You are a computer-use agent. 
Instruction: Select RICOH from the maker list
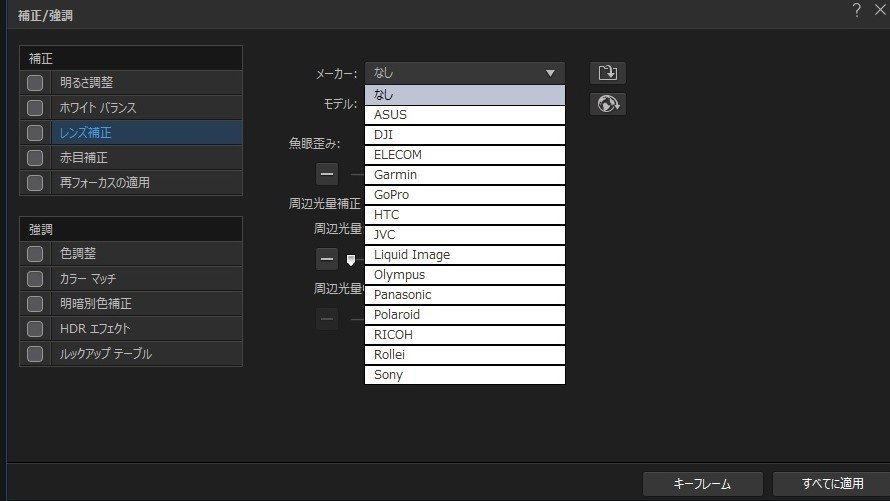465,334
